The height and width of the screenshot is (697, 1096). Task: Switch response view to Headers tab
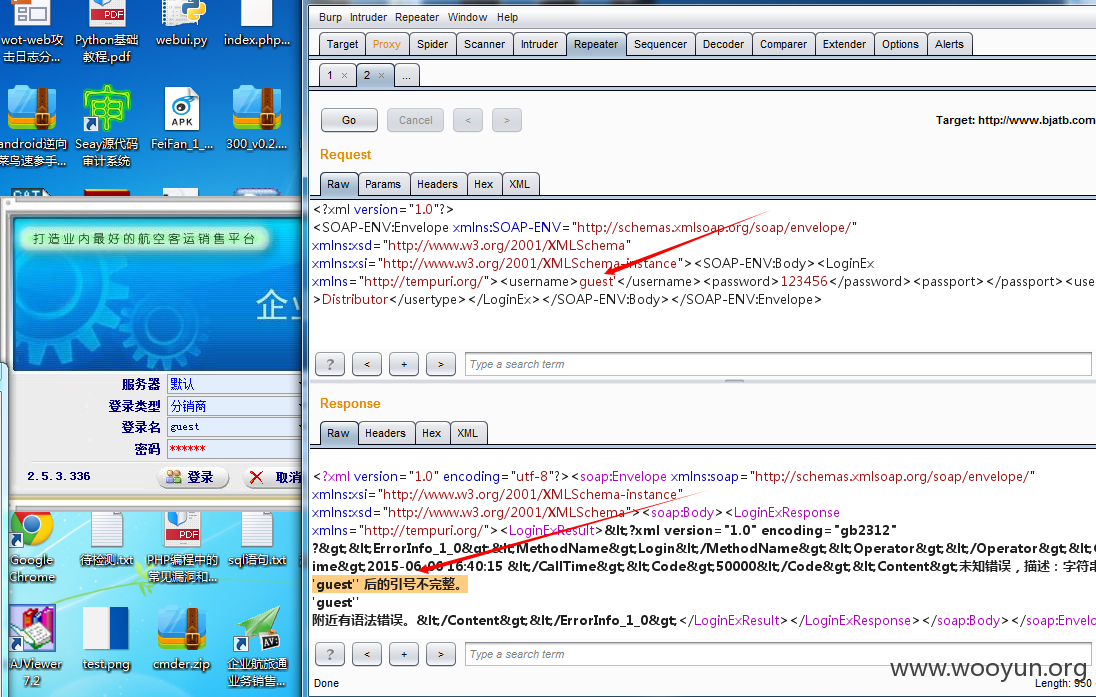click(x=385, y=433)
